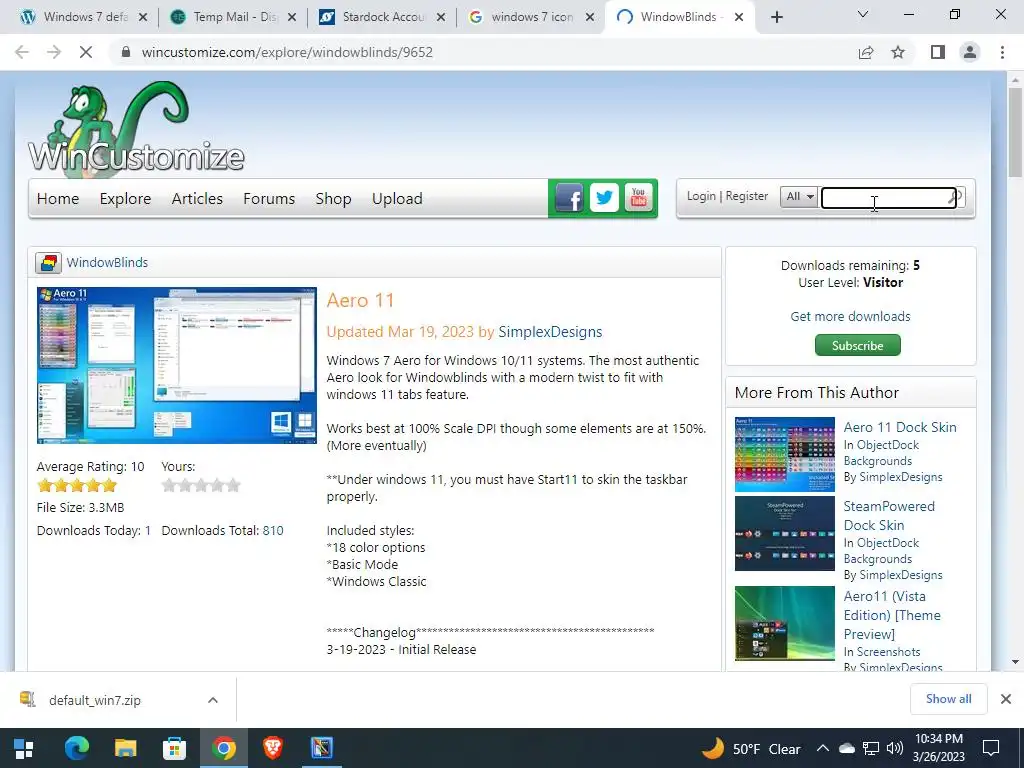Open Windows Start menu

(24, 748)
